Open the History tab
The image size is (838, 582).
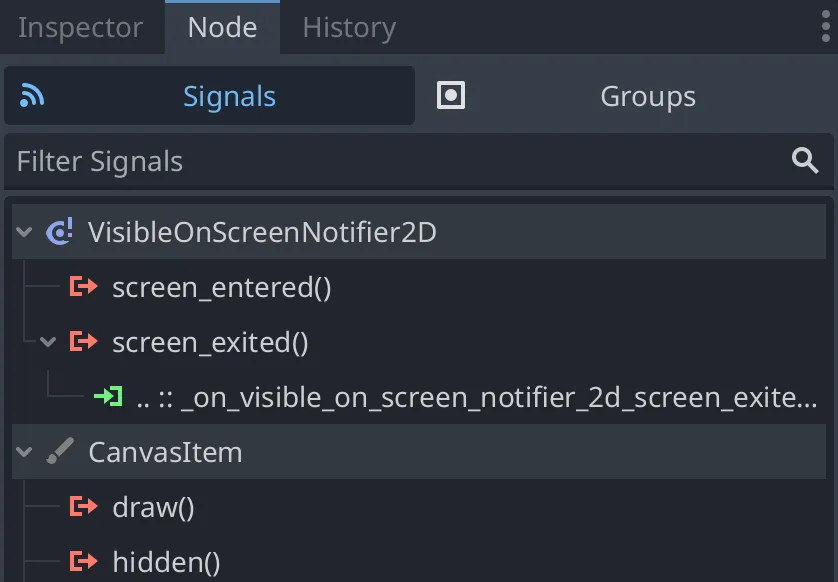tap(349, 28)
